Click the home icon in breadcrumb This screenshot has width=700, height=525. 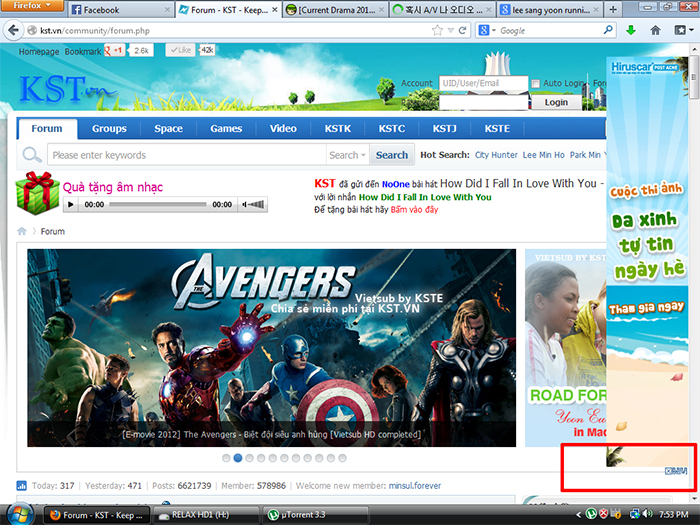pyautogui.click(x=21, y=231)
